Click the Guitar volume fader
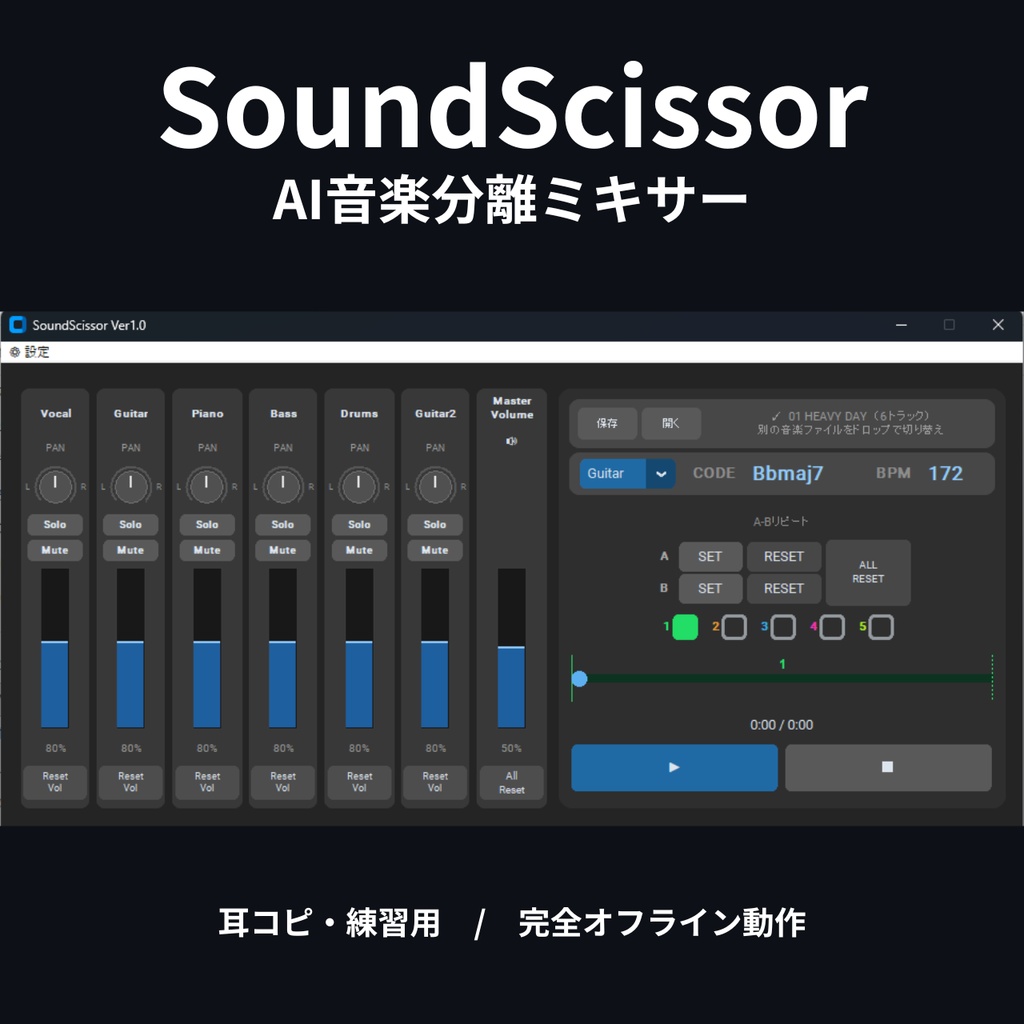The image size is (1024, 1024). point(131,648)
